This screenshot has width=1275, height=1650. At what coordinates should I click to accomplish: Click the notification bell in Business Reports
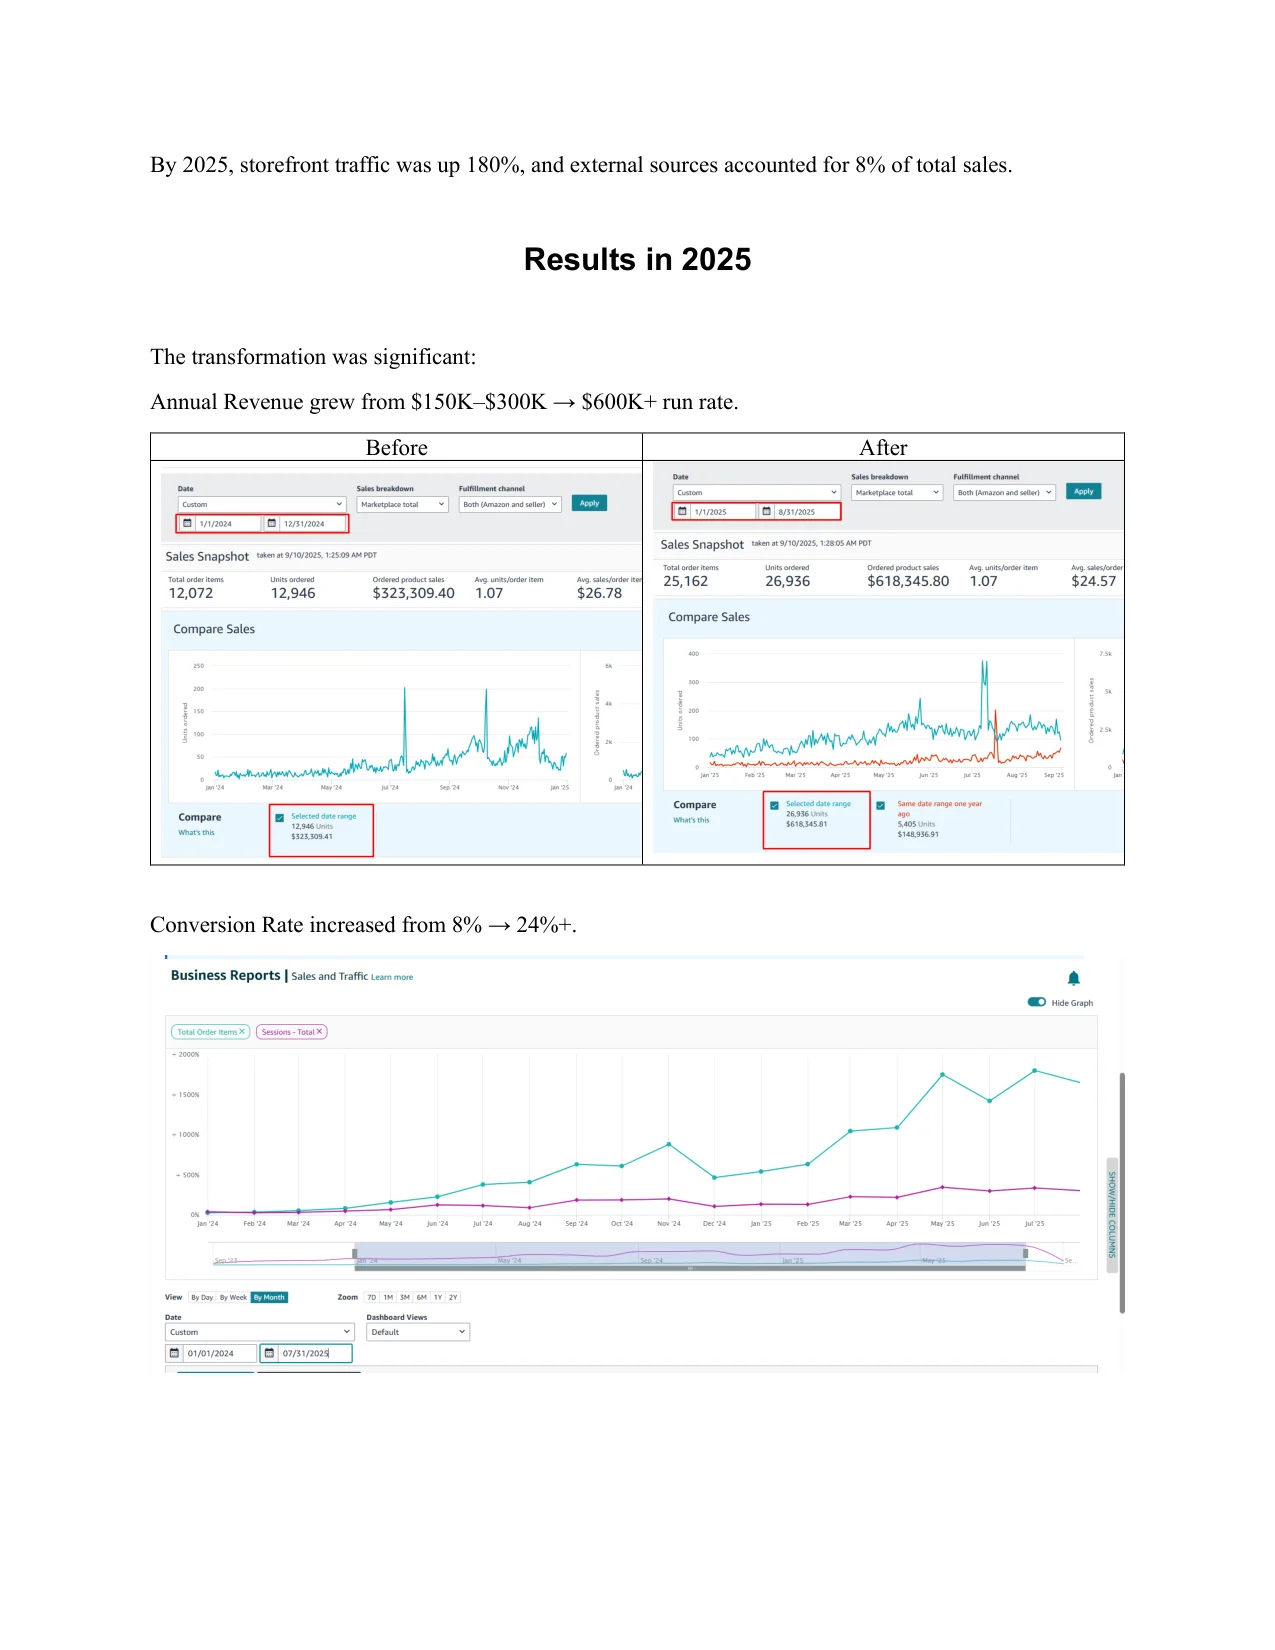tap(1073, 978)
